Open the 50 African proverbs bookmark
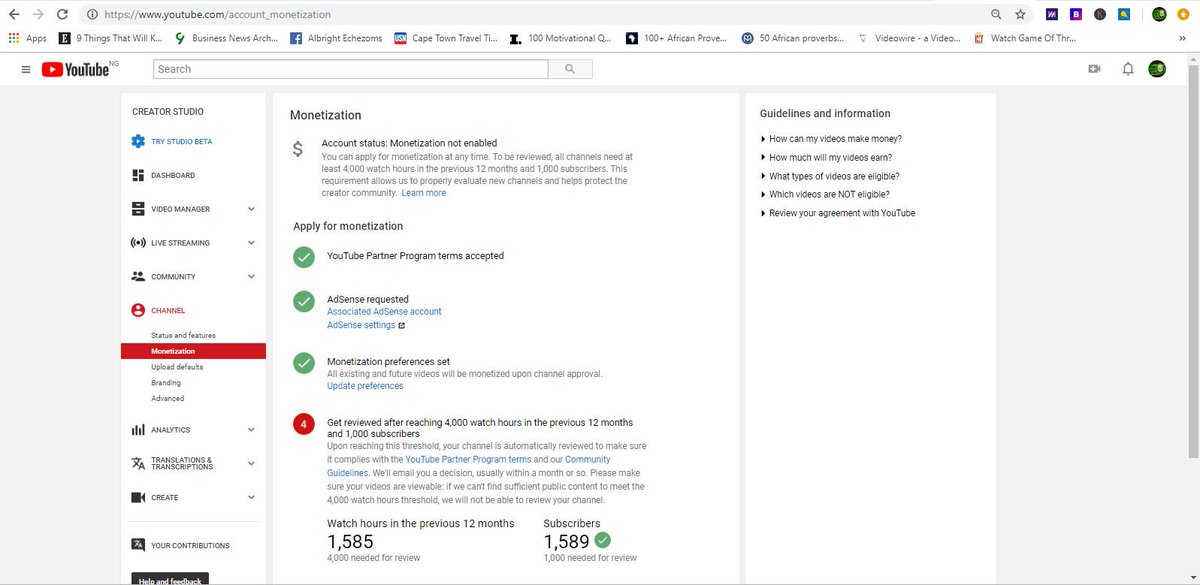This screenshot has width=1200, height=585. (x=793, y=38)
